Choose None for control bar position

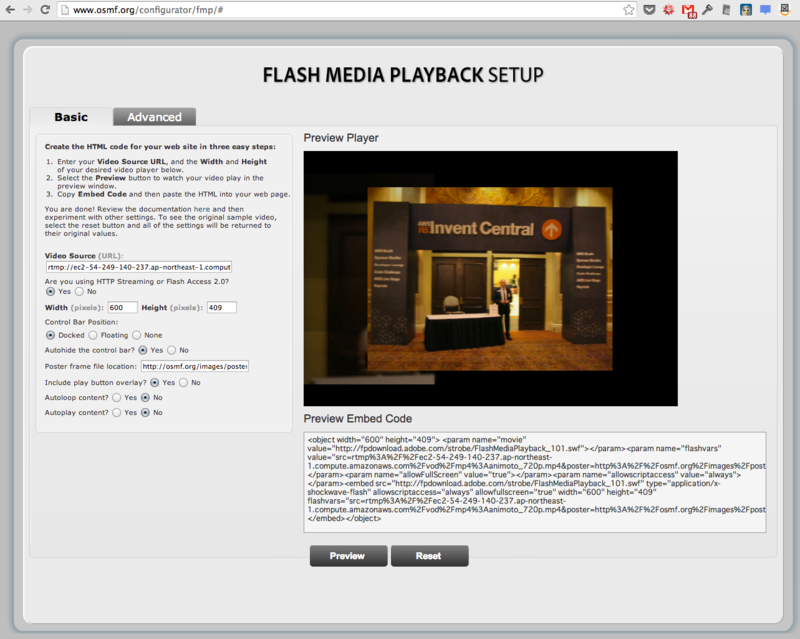pos(136,335)
